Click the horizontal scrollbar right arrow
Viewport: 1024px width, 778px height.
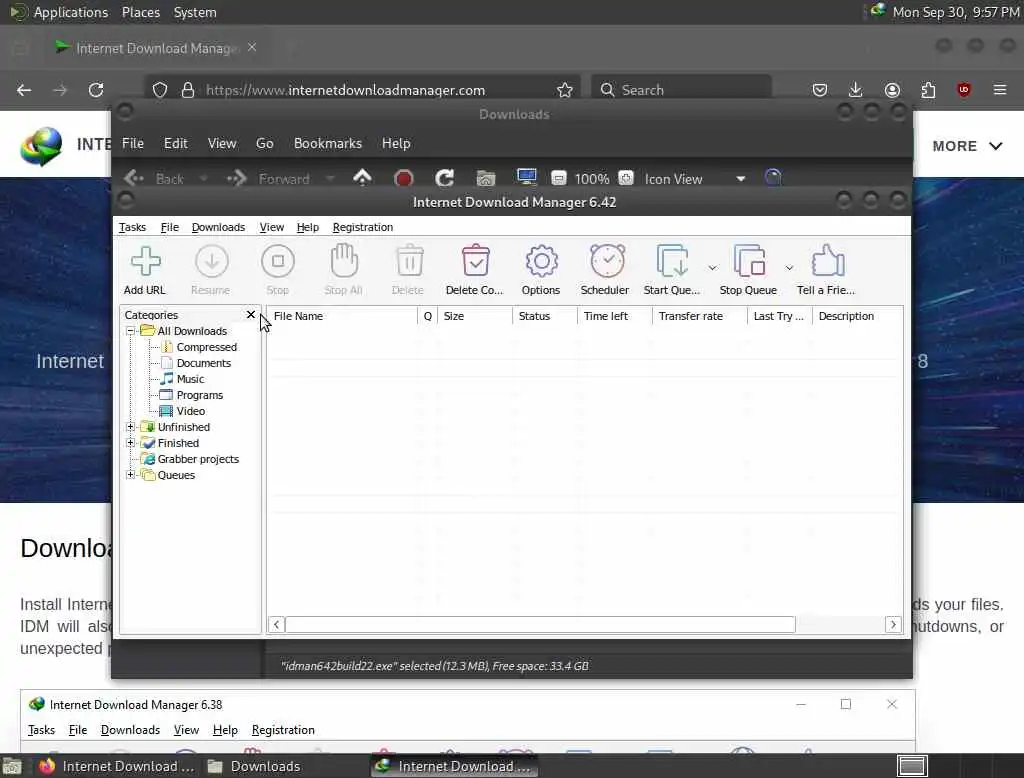click(893, 625)
